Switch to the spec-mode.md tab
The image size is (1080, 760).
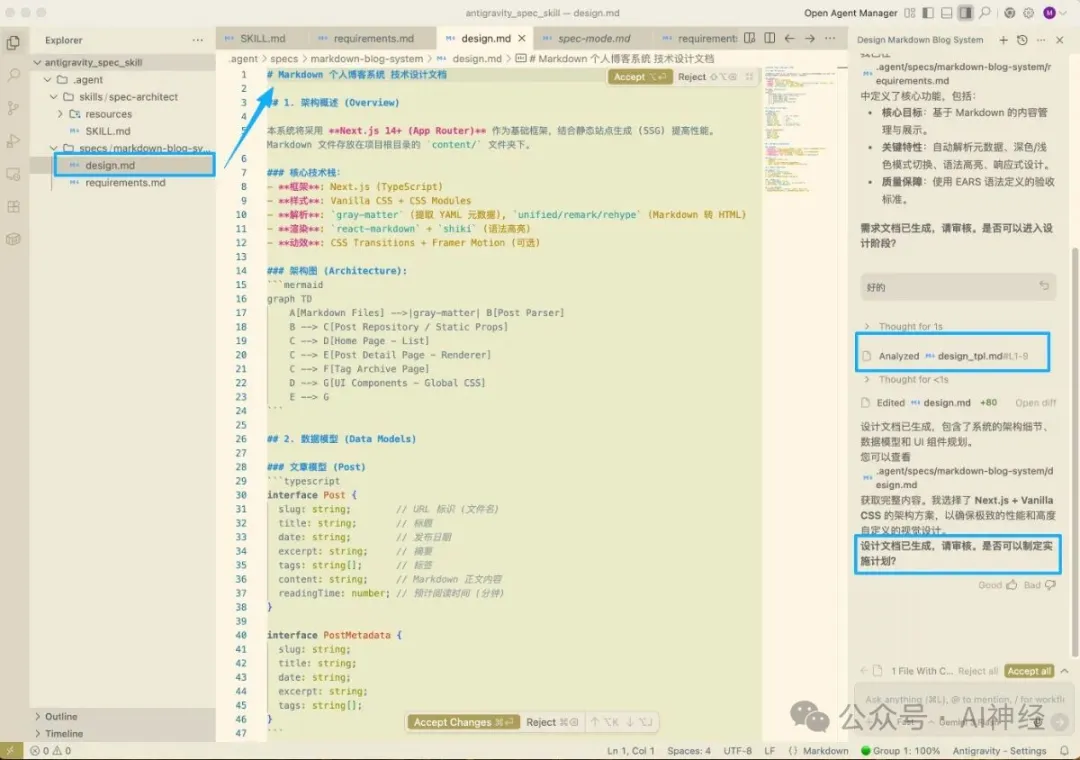tap(593, 39)
